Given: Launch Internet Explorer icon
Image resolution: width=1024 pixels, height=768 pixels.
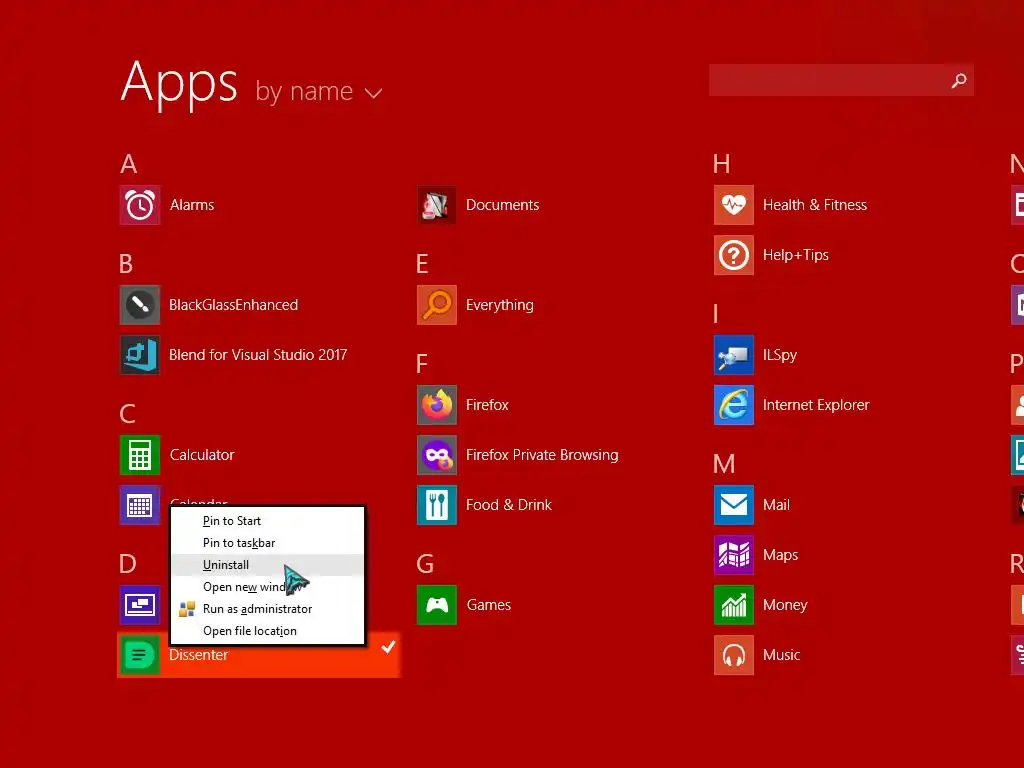Looking at the screenshot, I should click(x=734, y=405).
